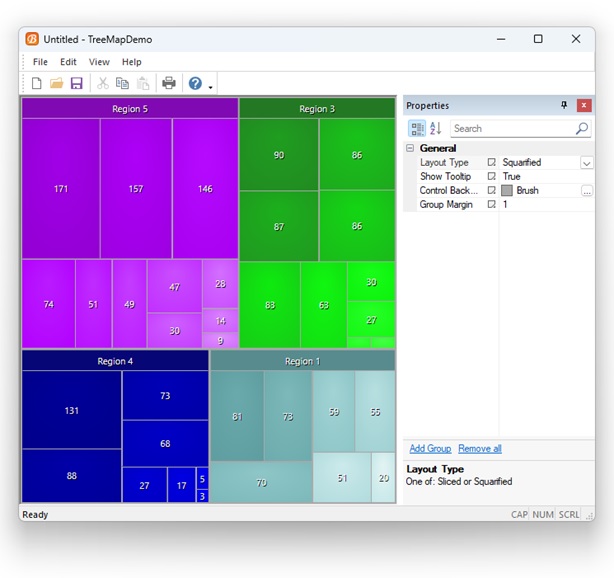Open the Brush editor ellipsis button
The image size is (614, 578).
587,191
